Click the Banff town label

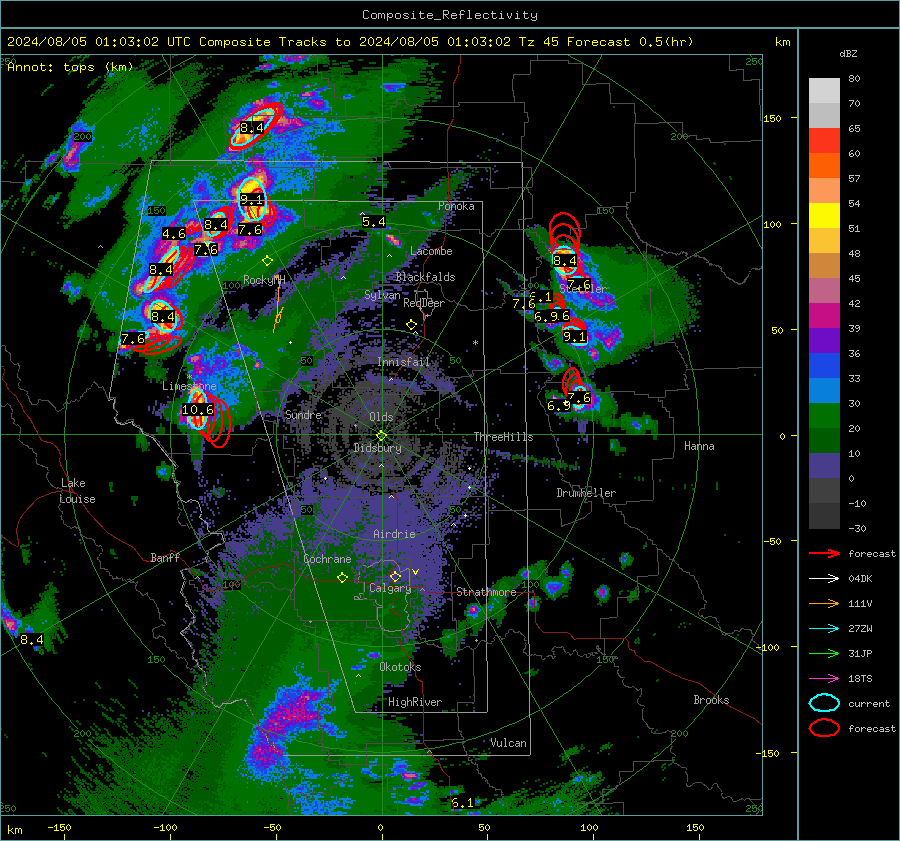(x=165, y=558)
